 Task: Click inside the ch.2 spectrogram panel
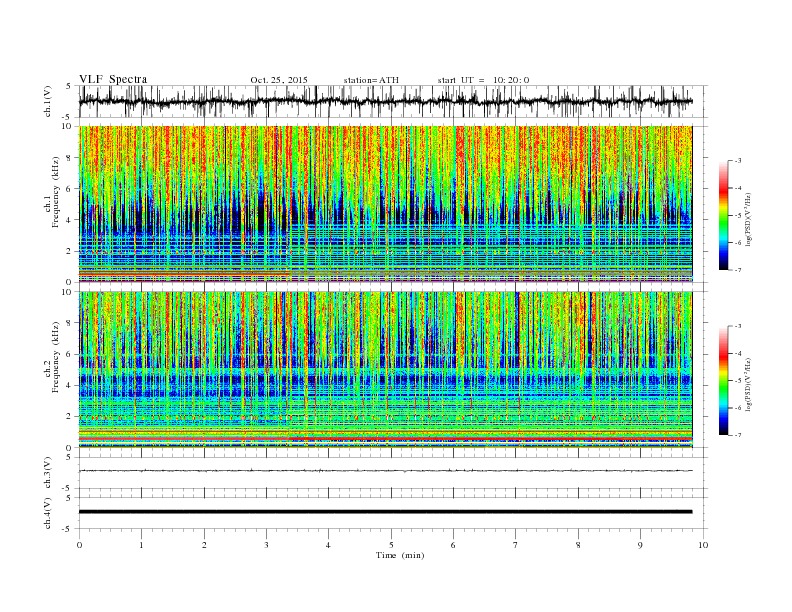[385, 369]
